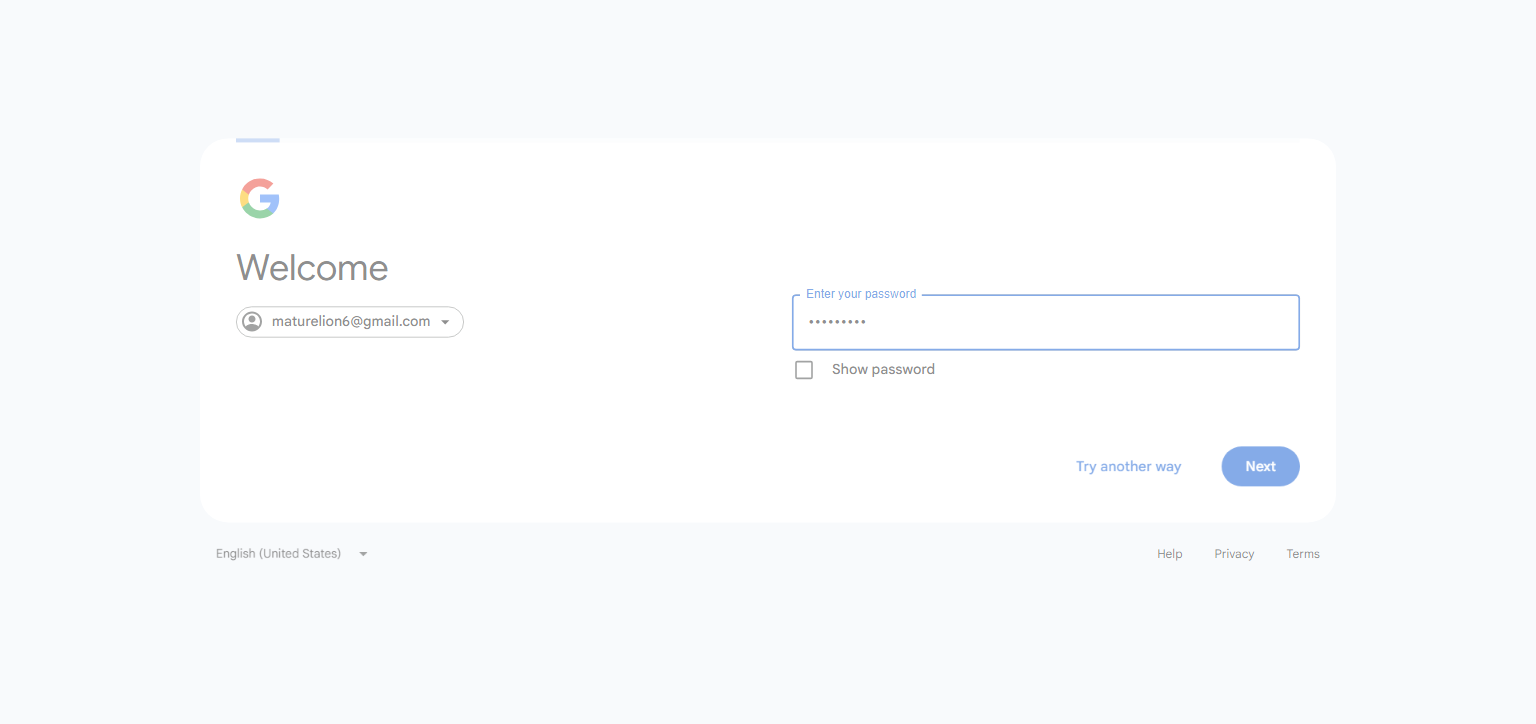Click the account avatar icon beside the email
Image resolution: width=1536 pixels, height=724 pixels.
[x=252, y=322]
